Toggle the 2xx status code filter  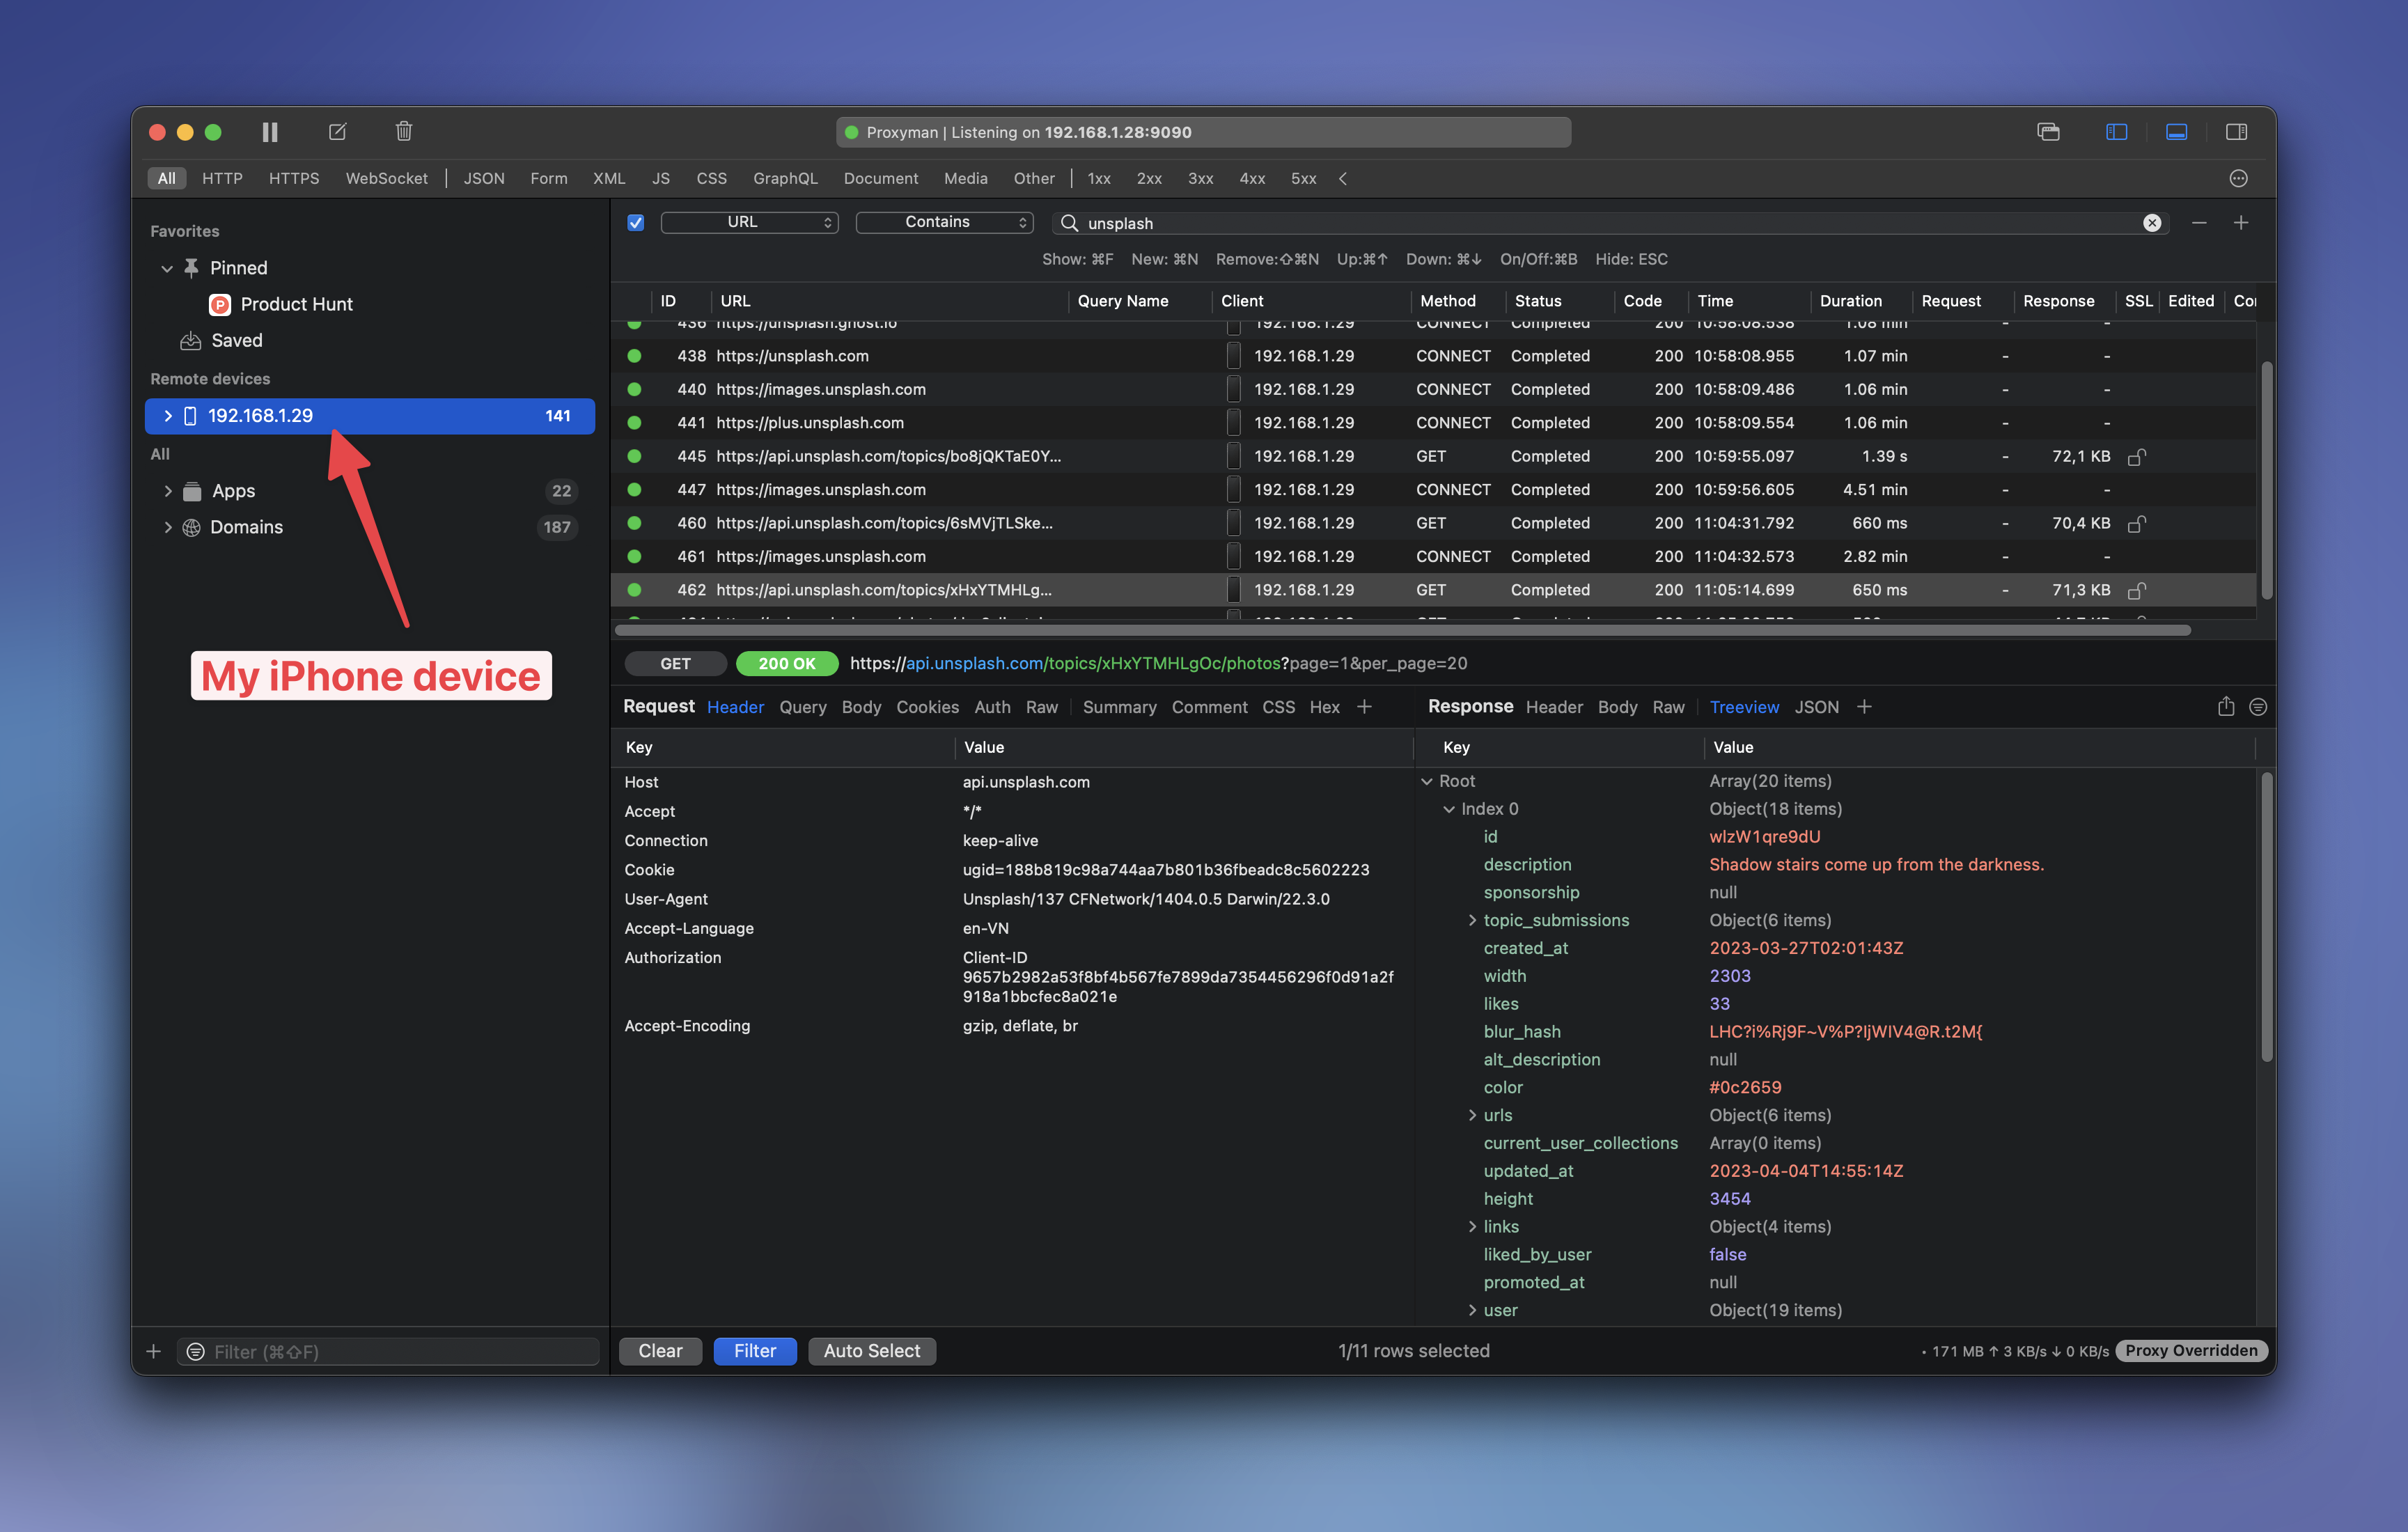pyautogui.click(x=1149, y=178)
